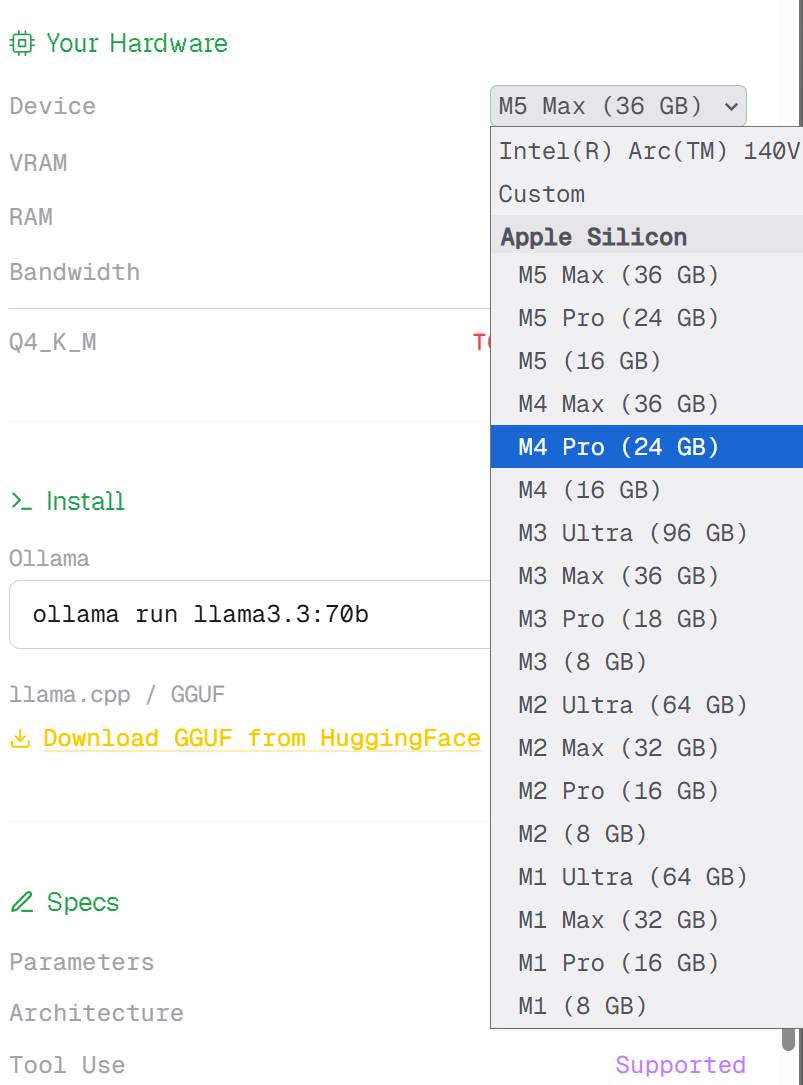This screenshot has height=1085, width=803.
Task: Choose M1 Ultra (64 GB) option
Action: click(632, 877)
